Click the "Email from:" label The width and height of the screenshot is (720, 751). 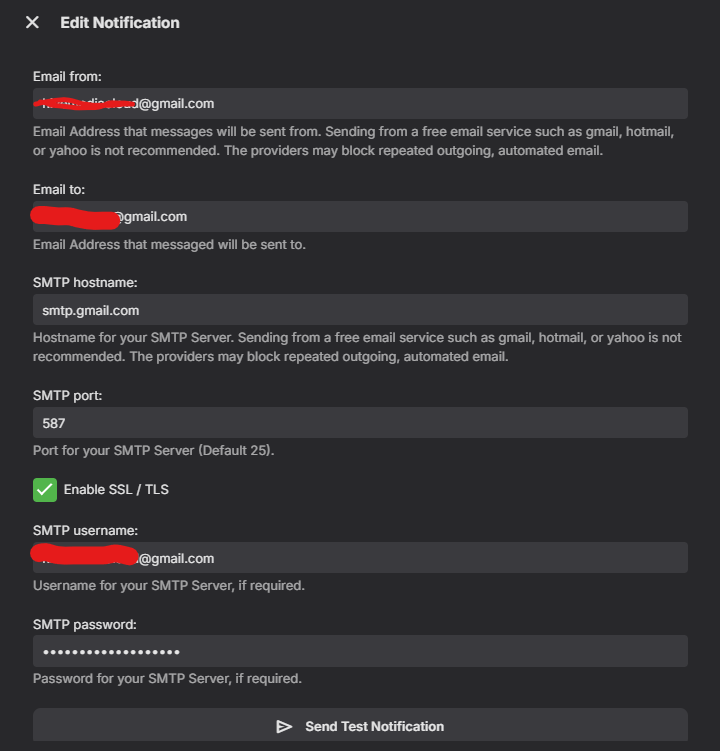coord(68,76)
